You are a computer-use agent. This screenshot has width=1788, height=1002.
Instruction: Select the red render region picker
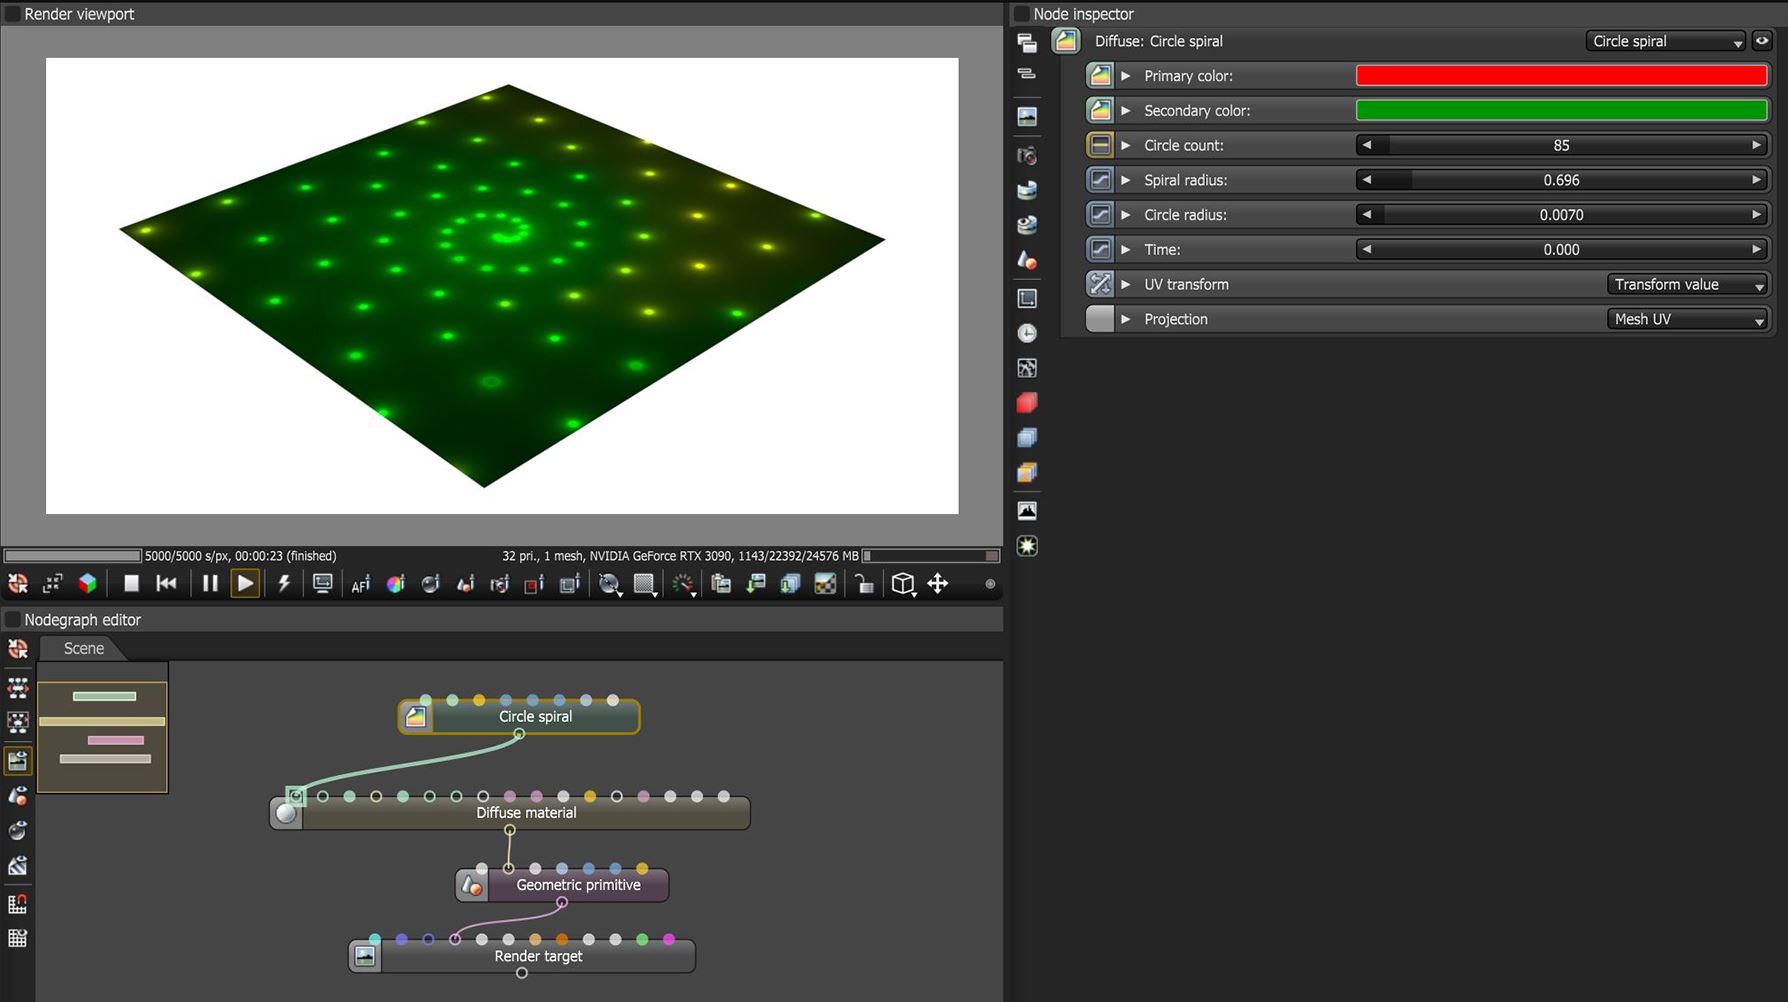click(535, 584)
